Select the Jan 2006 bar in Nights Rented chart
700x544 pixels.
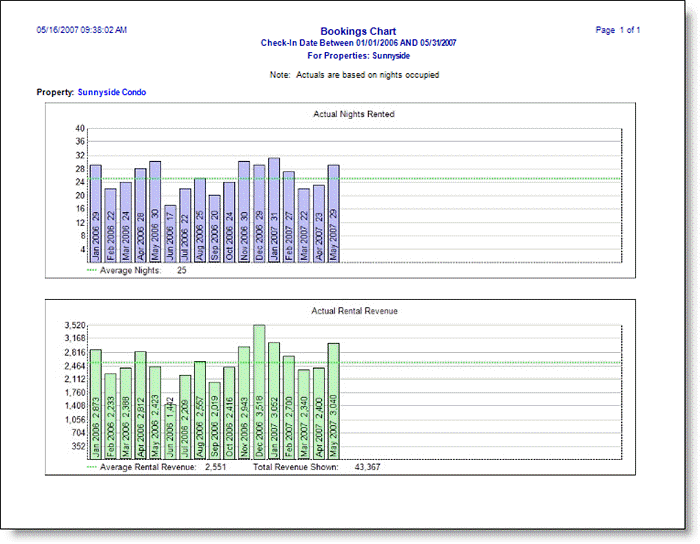96,214
